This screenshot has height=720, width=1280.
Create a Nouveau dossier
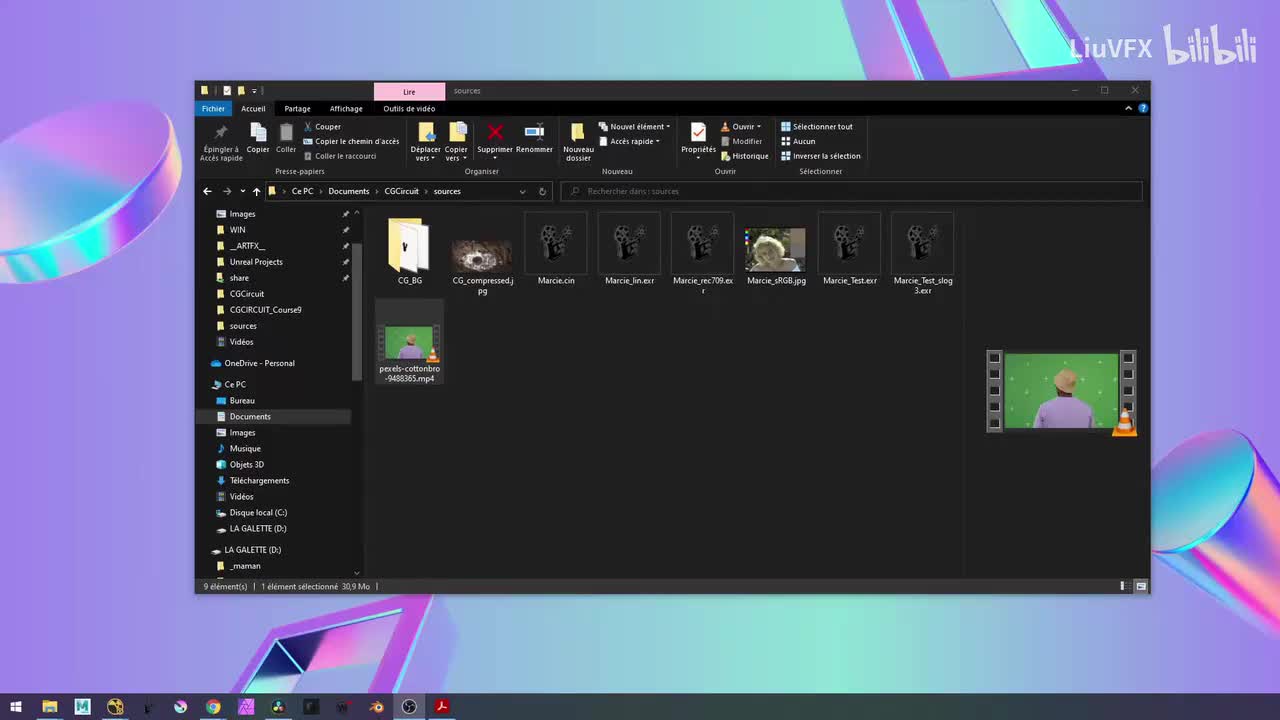pyautogui.click(x=578, y=141)
